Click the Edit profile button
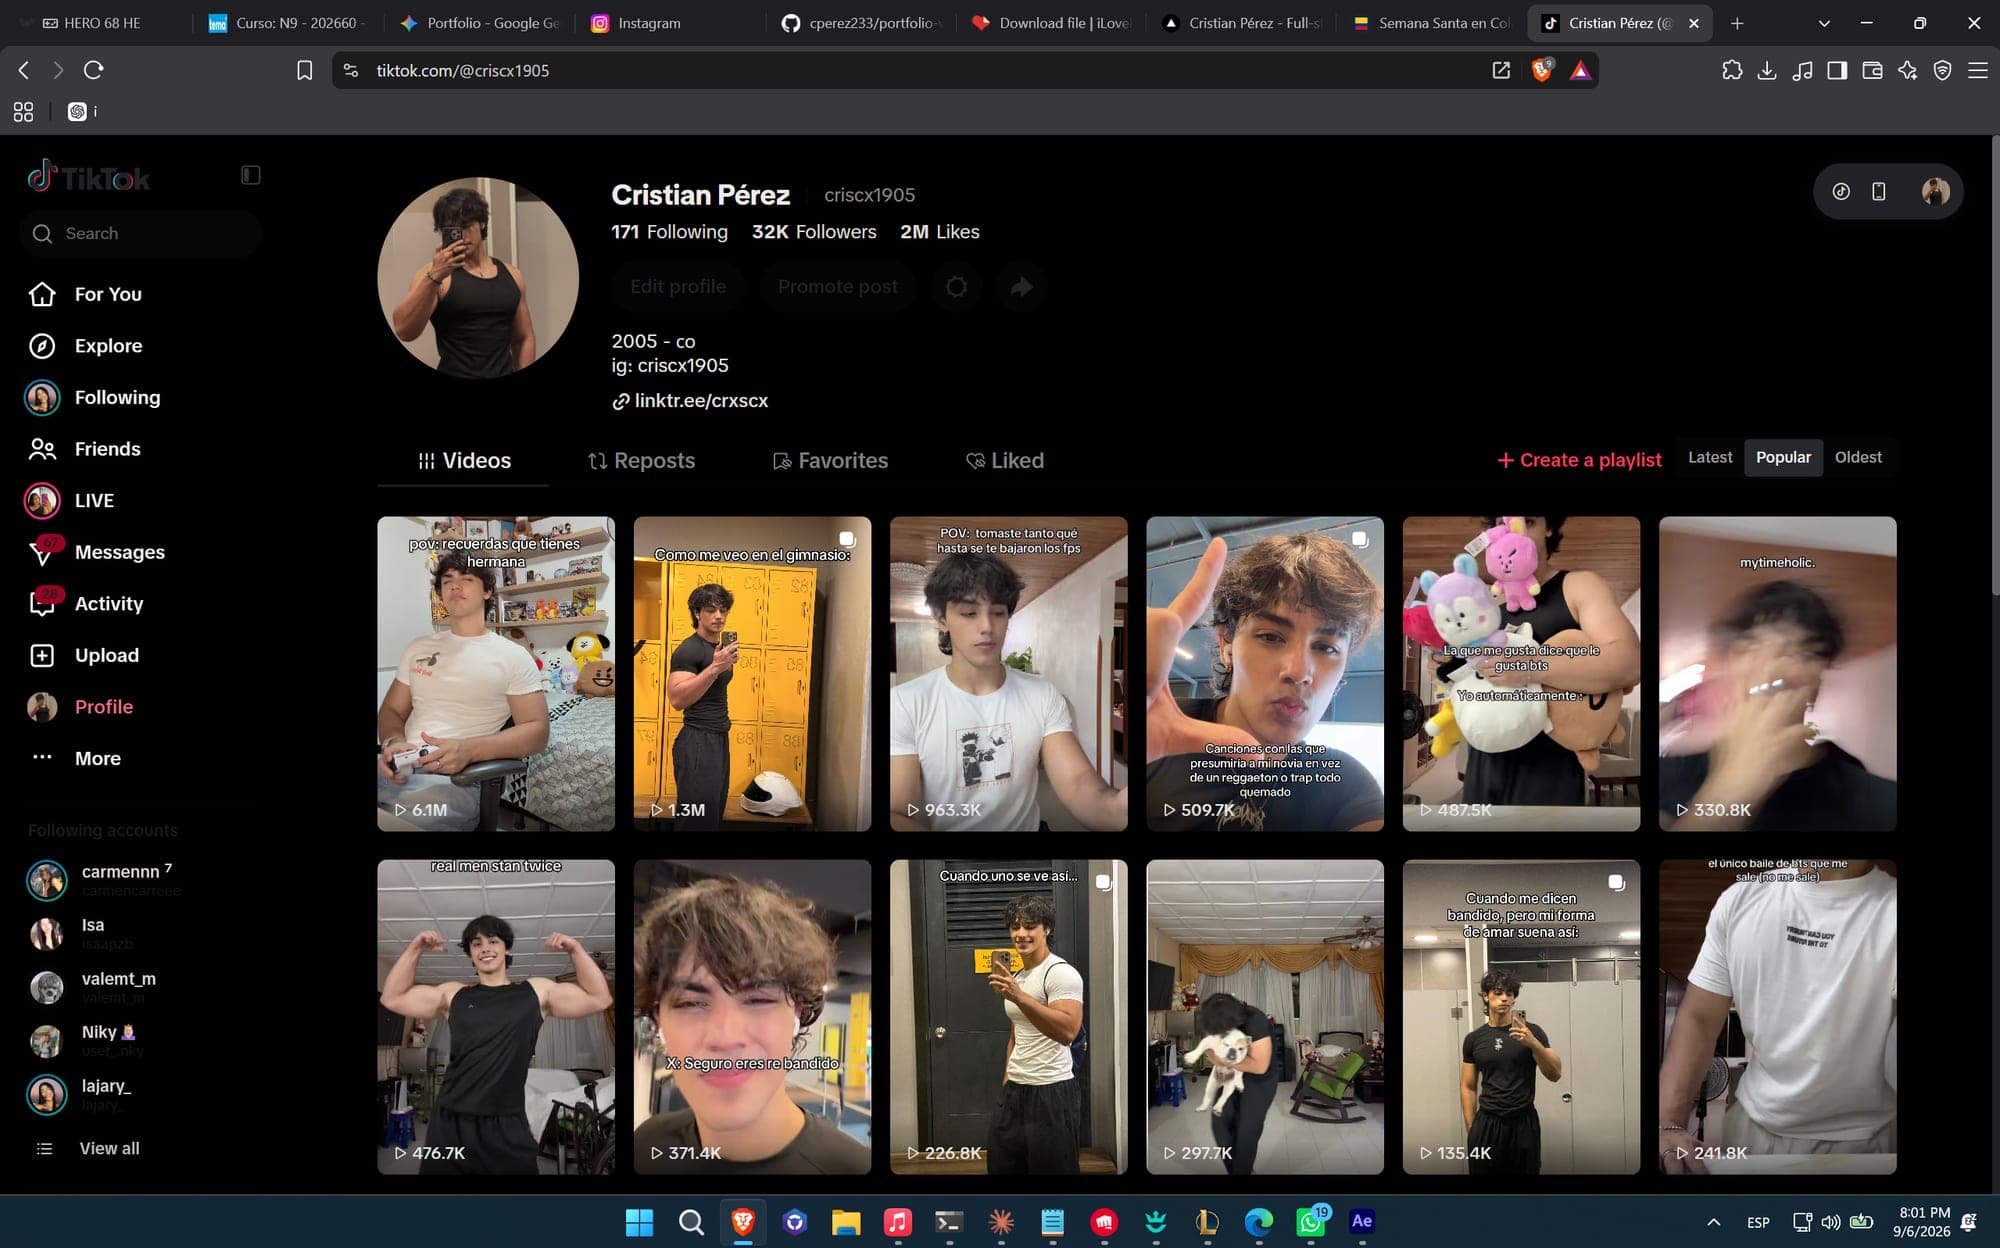This screenshot has width=2000, height=1248. tap(678, 287)
